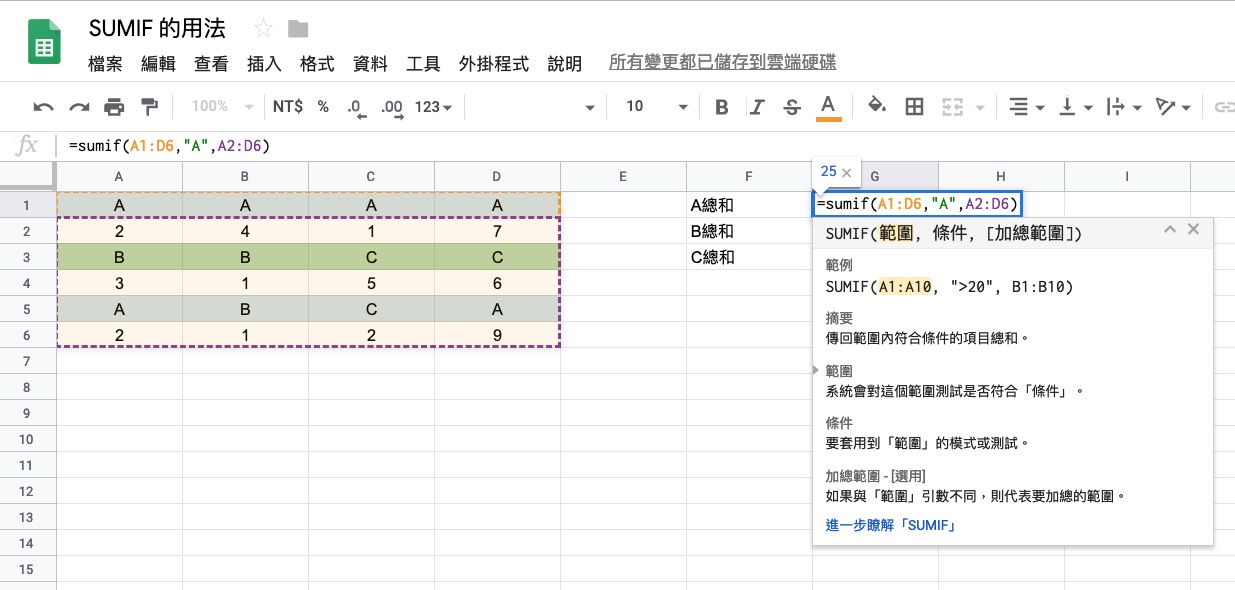The height and width of the screenshot is (590, 1235).
Task: Click the fill color bucket icon
Action: coord(876,106)
